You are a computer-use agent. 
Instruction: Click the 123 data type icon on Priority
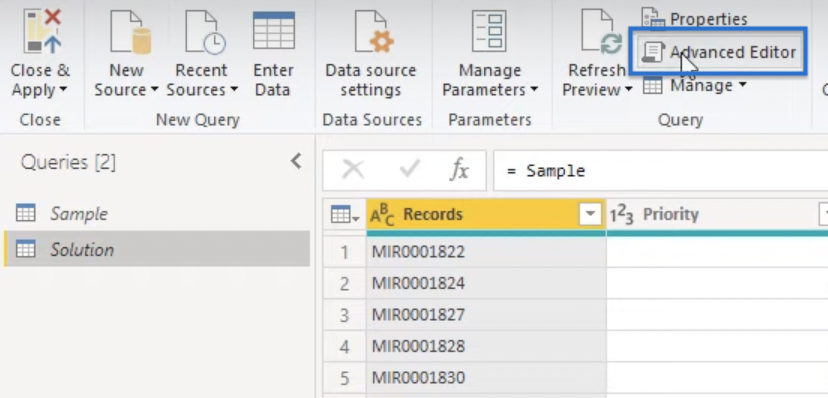[622, 215]
